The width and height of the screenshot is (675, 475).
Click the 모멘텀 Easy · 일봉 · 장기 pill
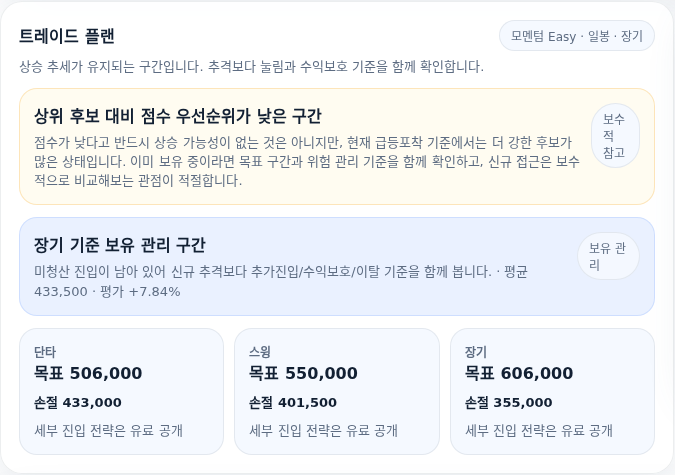577,36
